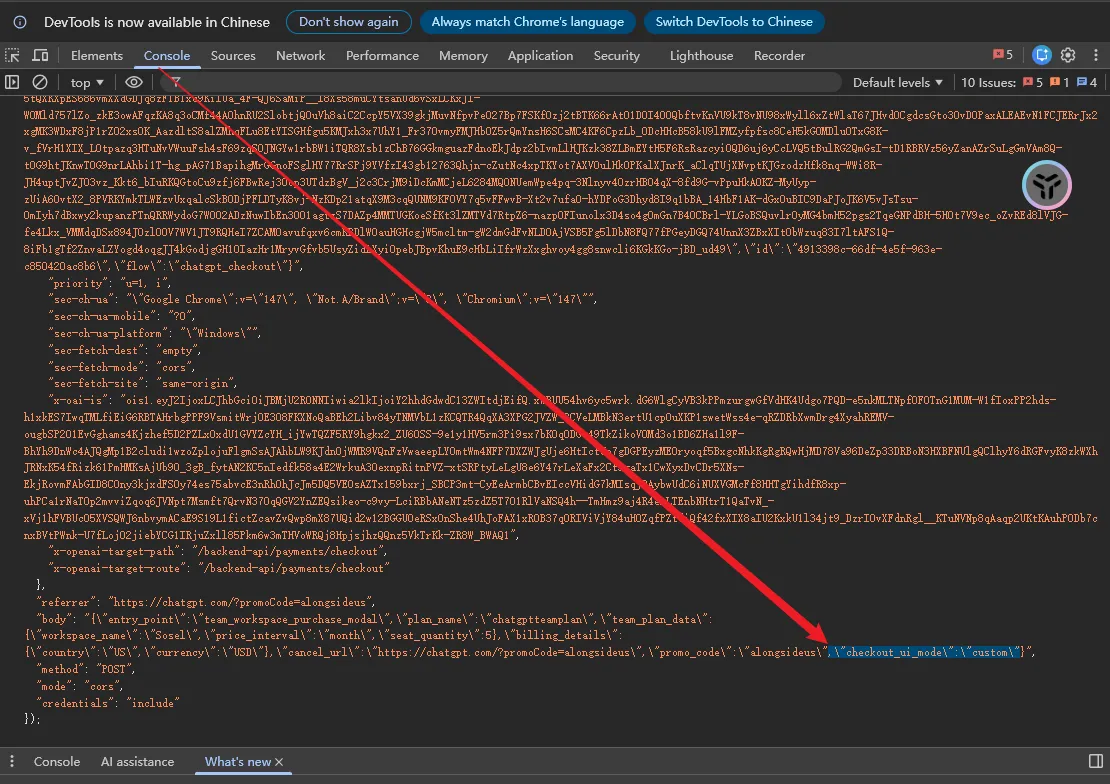
Task: Click the "method": "POST" line
Action: click(86, 669)
